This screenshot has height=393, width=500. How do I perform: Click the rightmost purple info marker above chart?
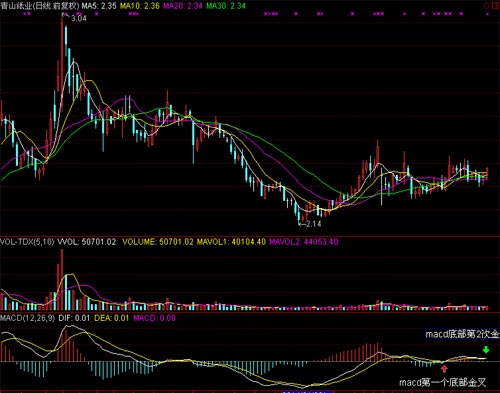pyautogui.click(x=488, y=14)
